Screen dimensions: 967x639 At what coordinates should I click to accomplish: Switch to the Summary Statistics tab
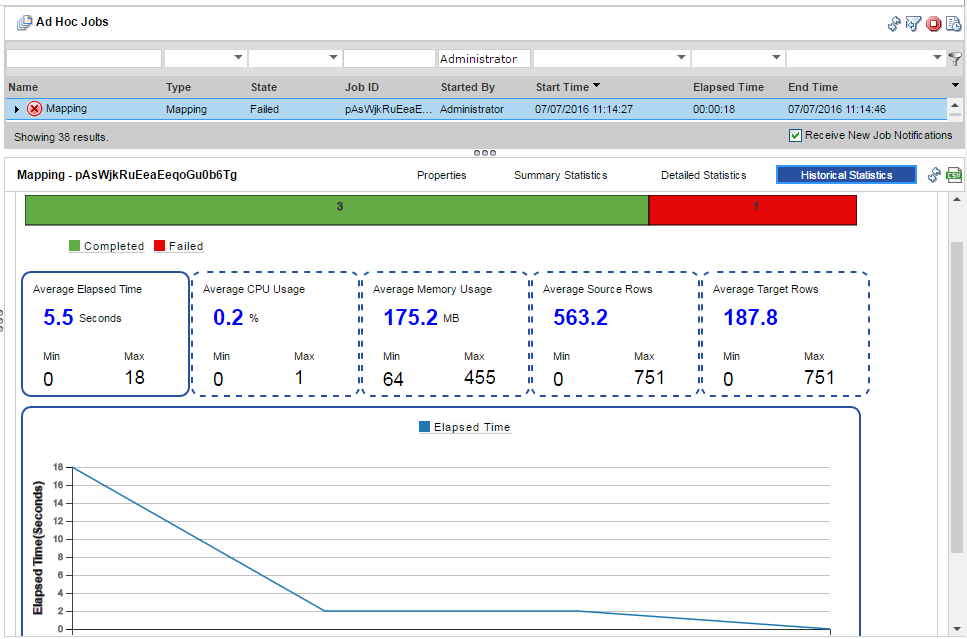(x=560, y=175)
